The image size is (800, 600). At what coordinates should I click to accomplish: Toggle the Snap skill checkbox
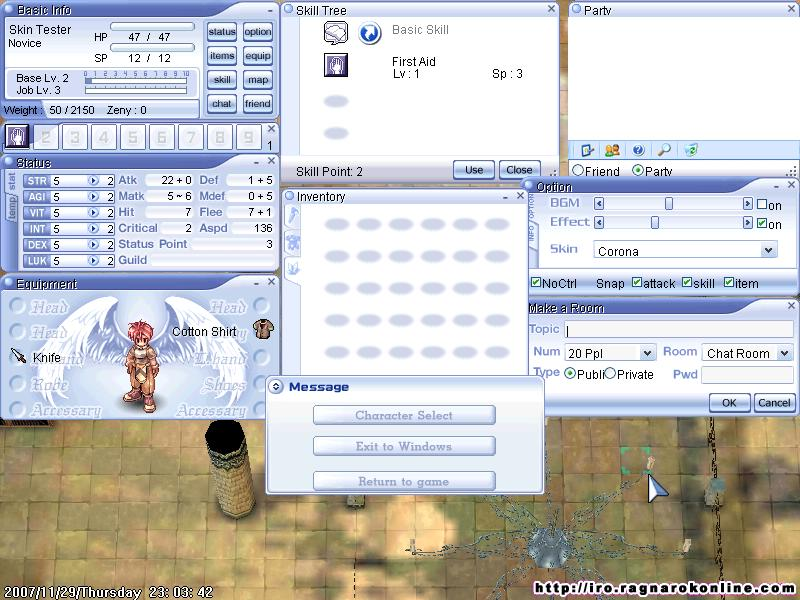(x=687, y=282)
